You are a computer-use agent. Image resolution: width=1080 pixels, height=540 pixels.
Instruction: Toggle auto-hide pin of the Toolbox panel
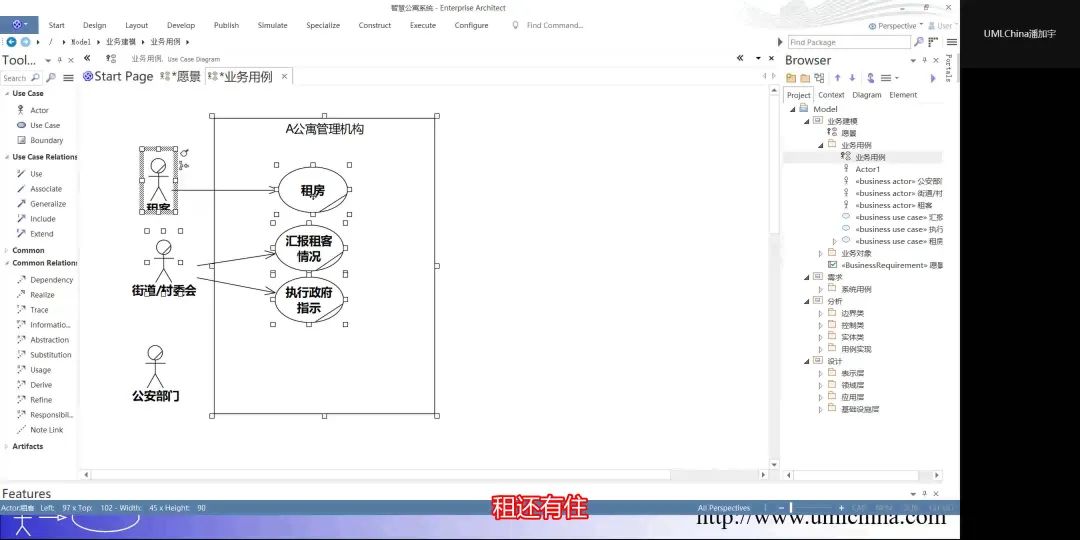coord(60,61)
